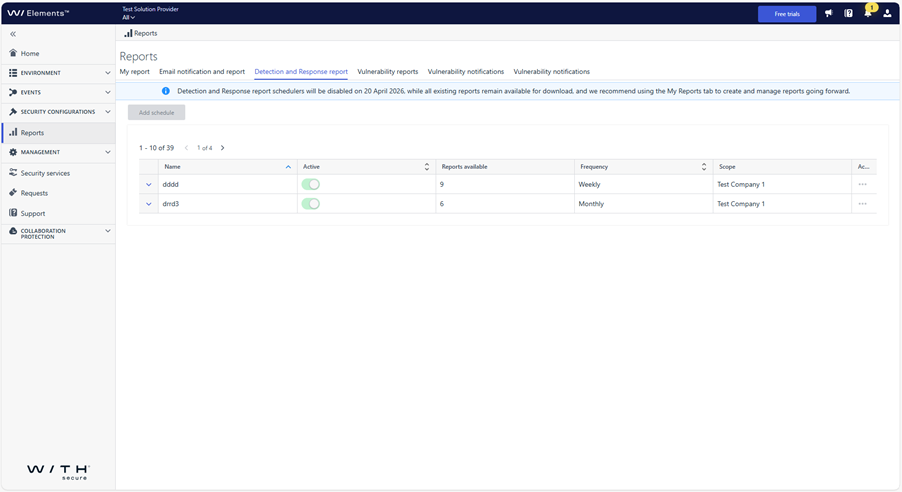Click the '1 - 10 of 39' pagination text
This screenshot has height=492, width=902.
pos(156,148)
